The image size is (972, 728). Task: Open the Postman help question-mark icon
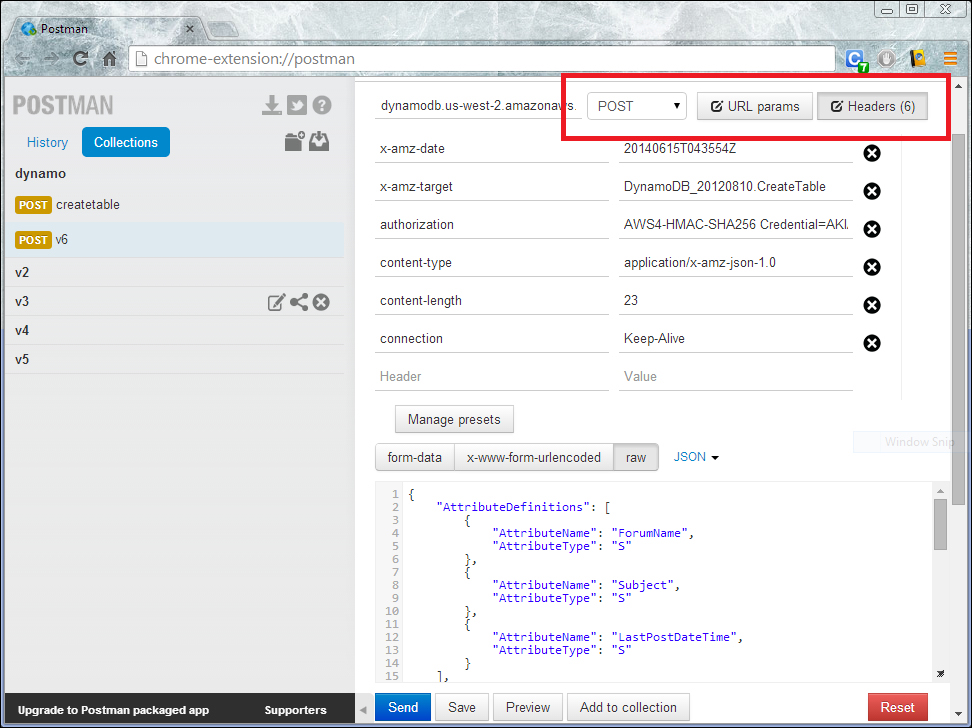coord(322,105)
